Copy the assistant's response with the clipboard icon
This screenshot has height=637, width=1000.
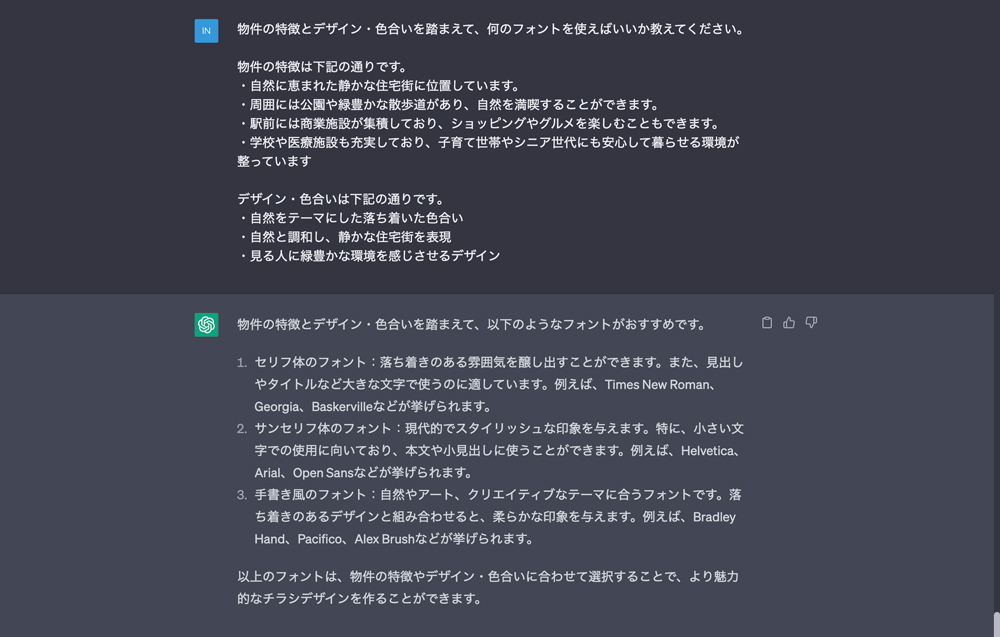pyautogui.click(x=767, y=323)
